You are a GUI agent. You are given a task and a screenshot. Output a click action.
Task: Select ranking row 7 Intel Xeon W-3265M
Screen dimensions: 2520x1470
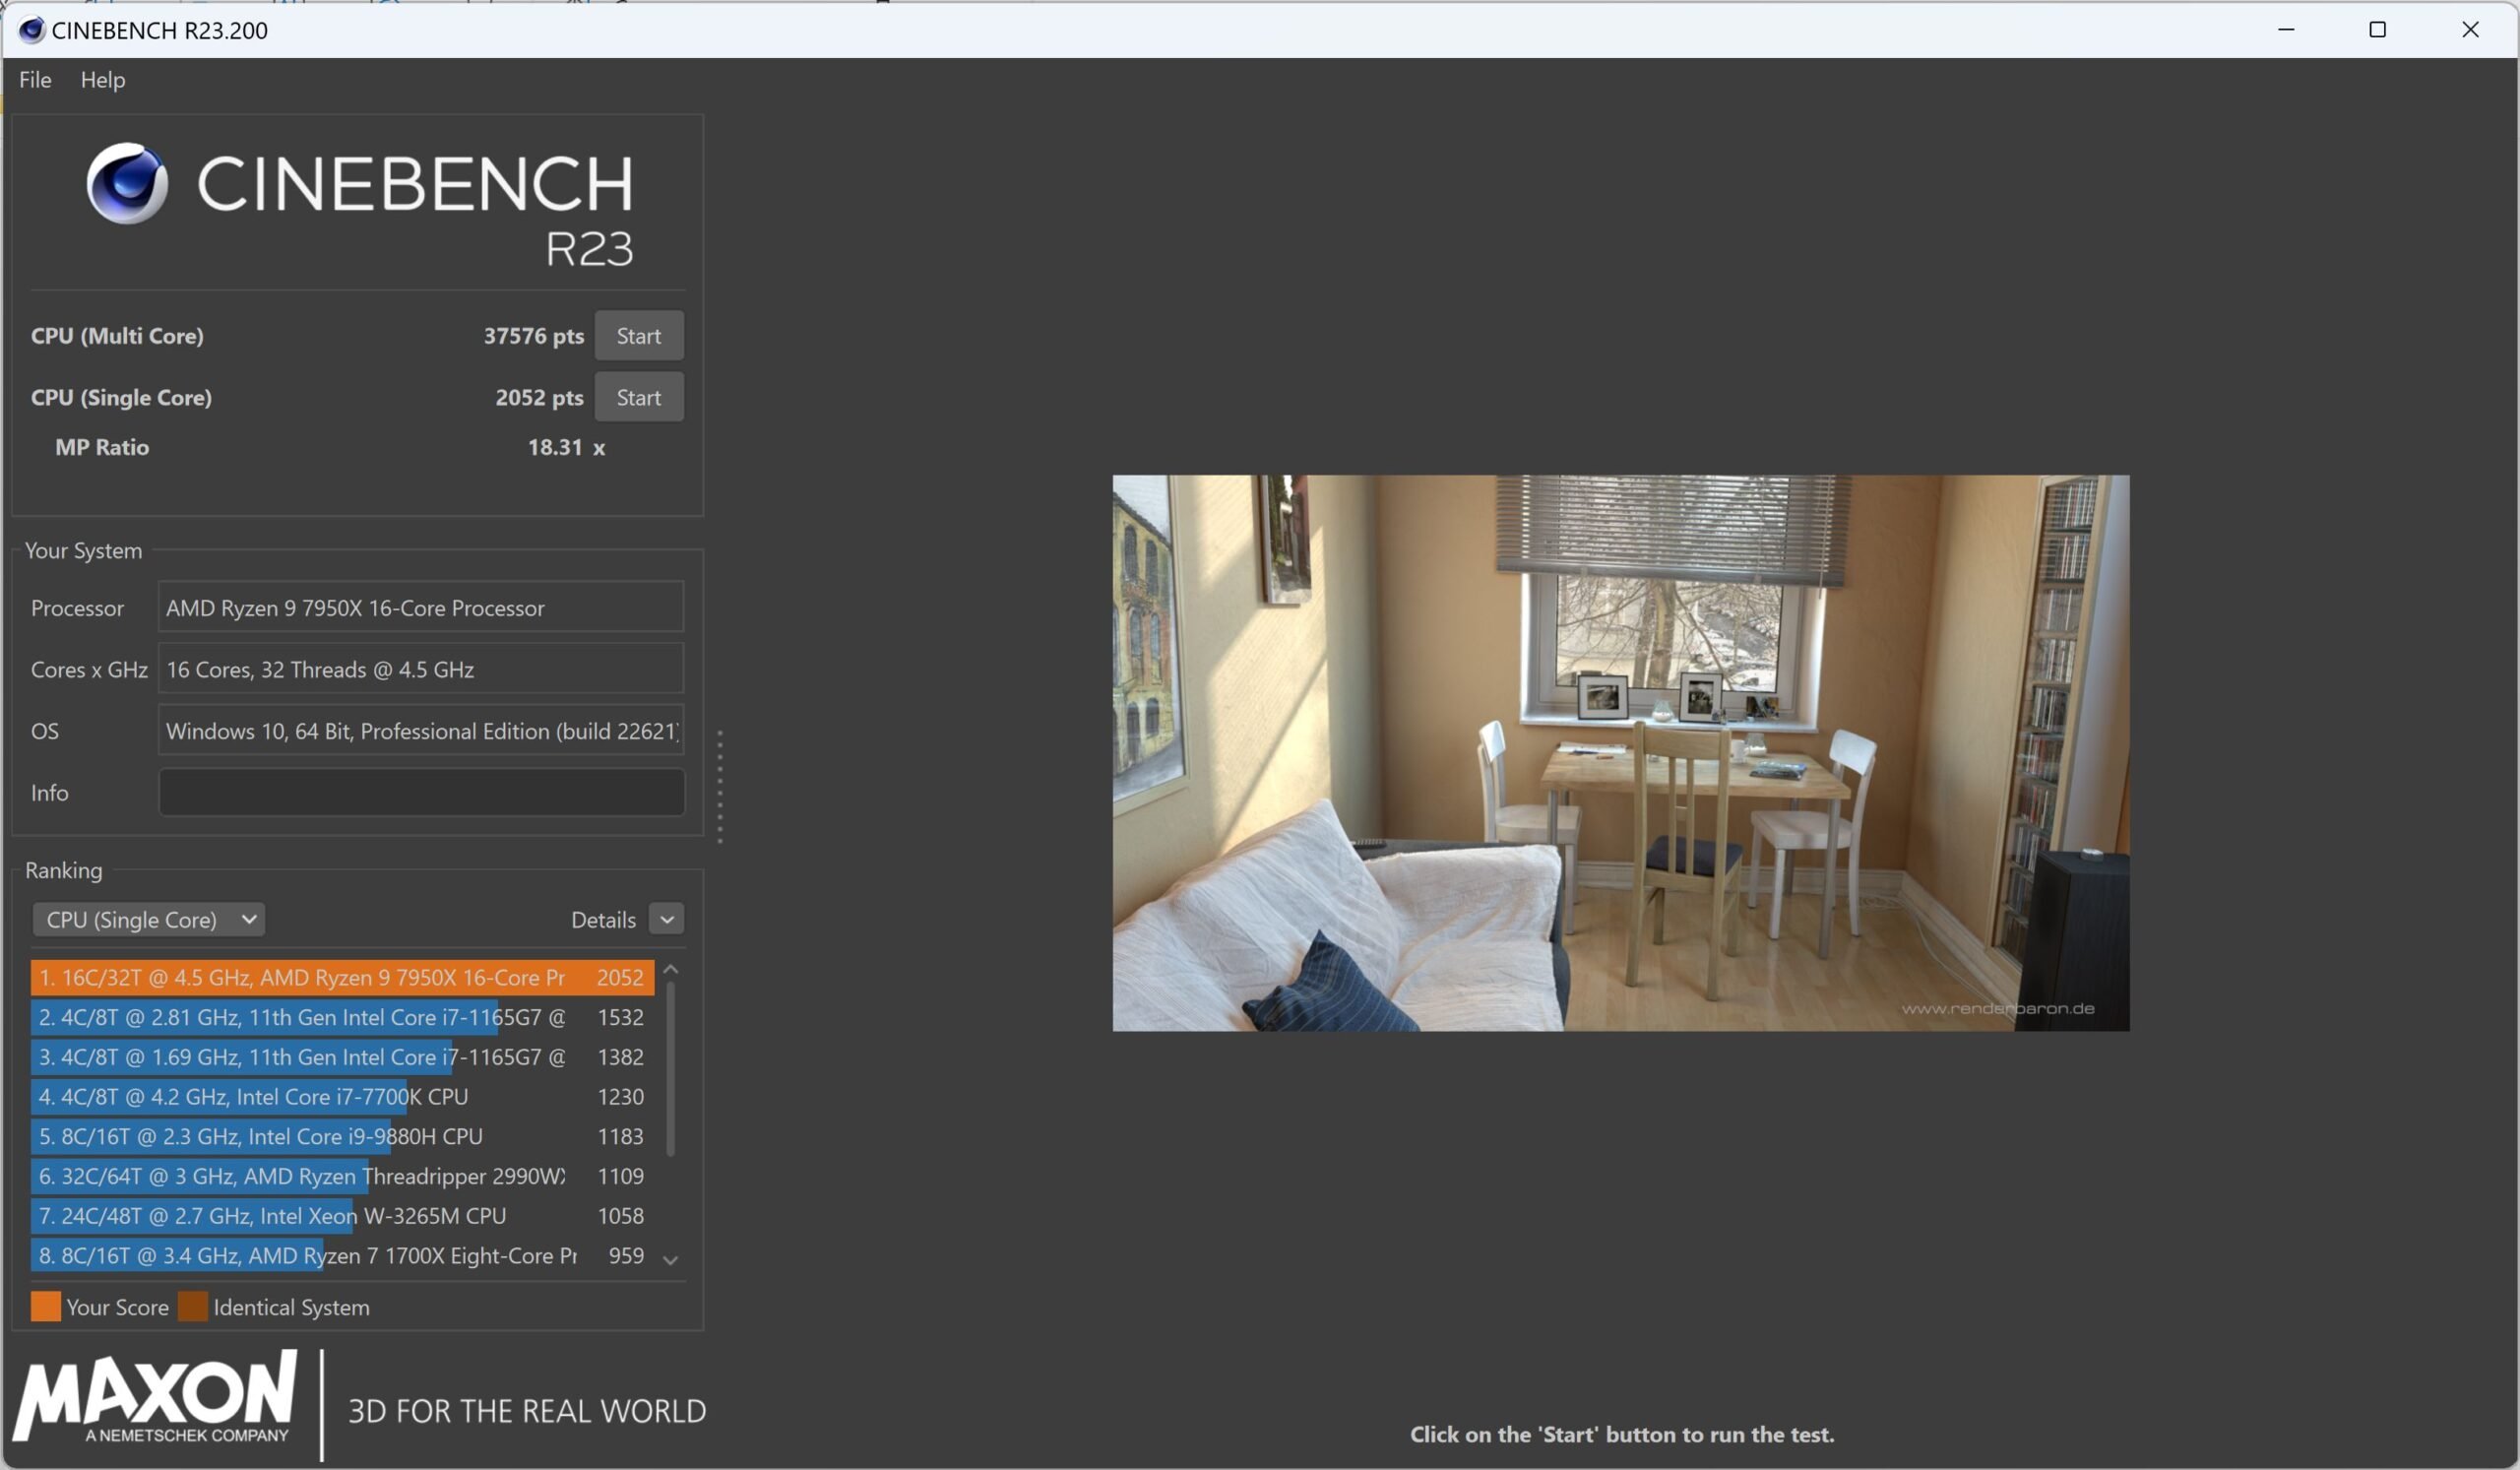point(342,1216)
